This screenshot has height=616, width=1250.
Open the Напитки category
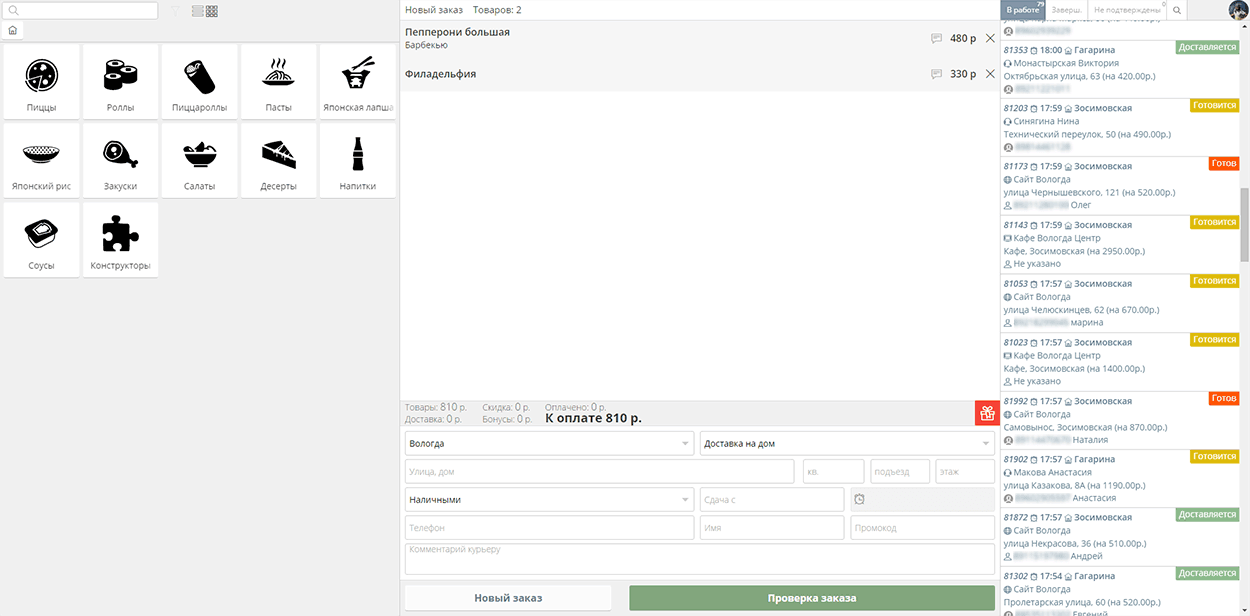tap(358, 160)
